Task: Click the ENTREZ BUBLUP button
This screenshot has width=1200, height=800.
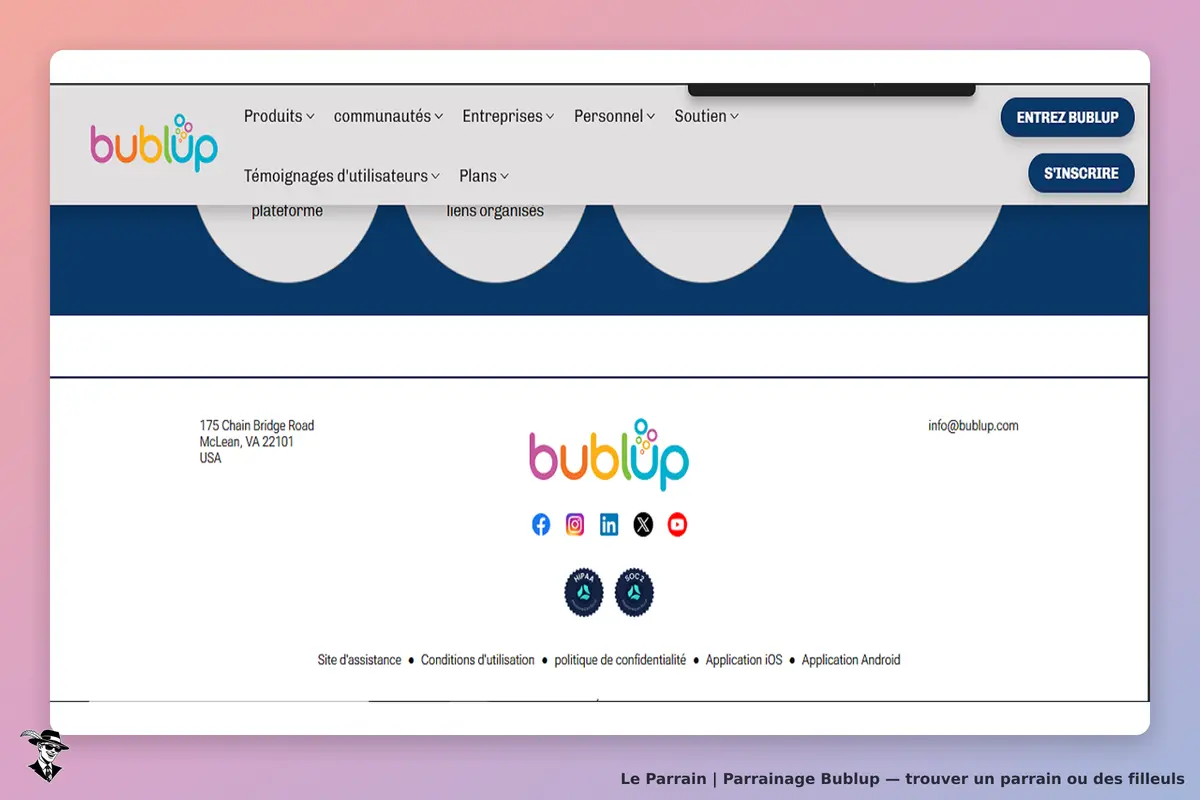Action: click(x=1068, y=117)
